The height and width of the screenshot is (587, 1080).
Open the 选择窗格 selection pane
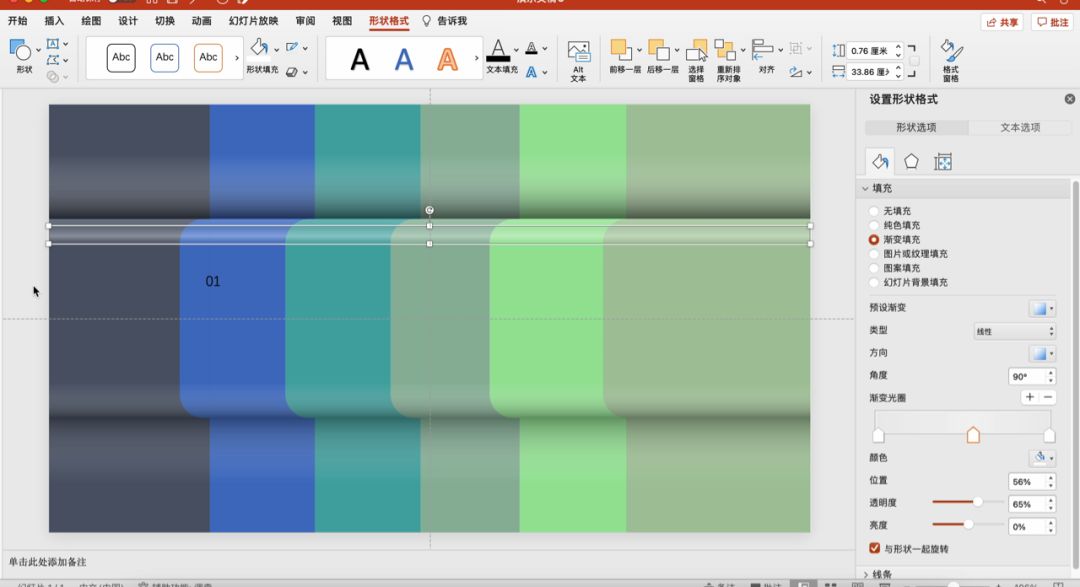pyautogui.click(x=696, y=61)
